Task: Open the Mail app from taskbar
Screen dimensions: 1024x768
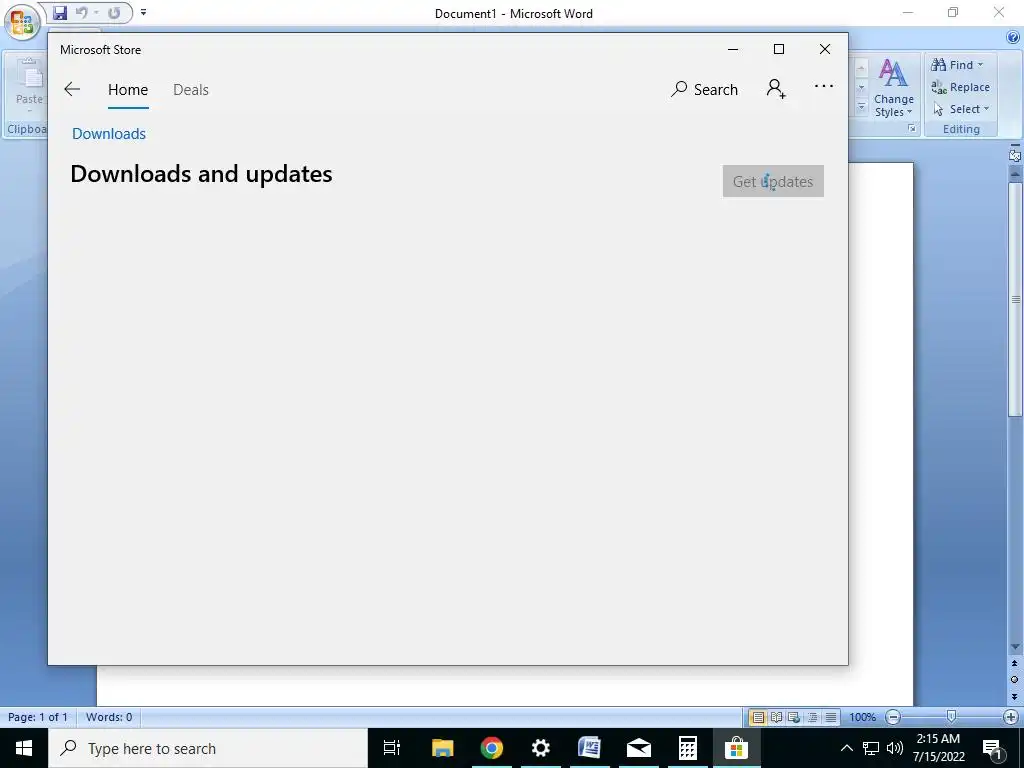Action: (x=638, y=748)
